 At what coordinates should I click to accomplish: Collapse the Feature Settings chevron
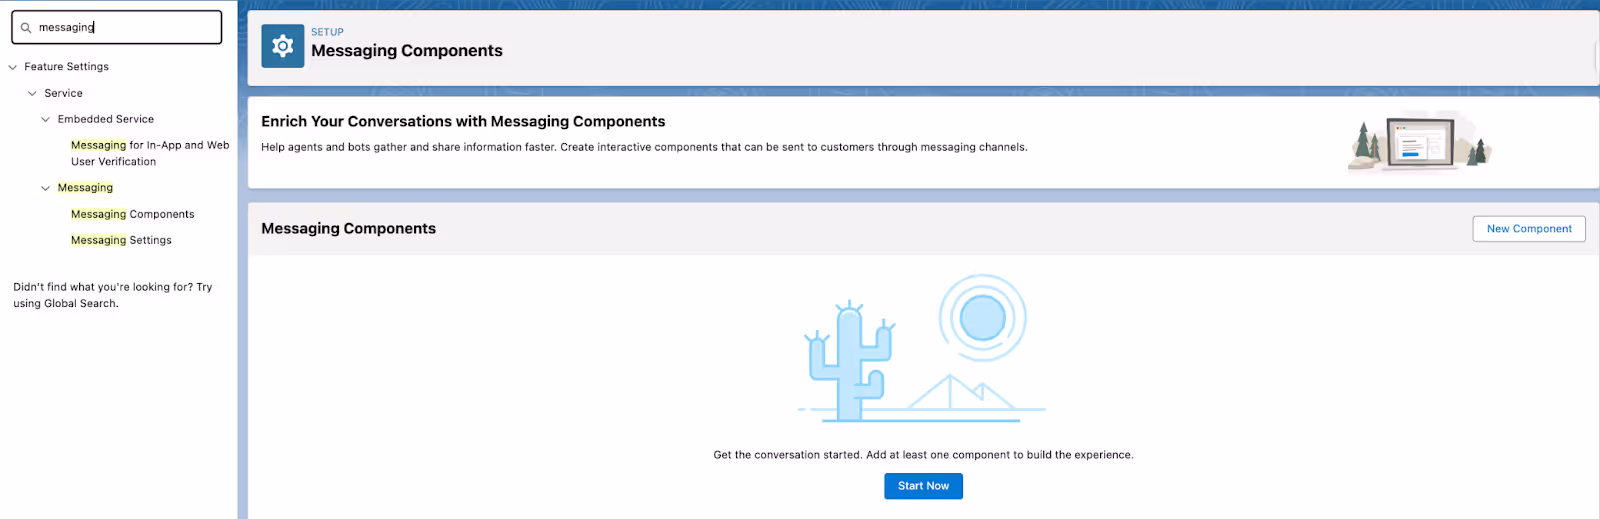12,67
